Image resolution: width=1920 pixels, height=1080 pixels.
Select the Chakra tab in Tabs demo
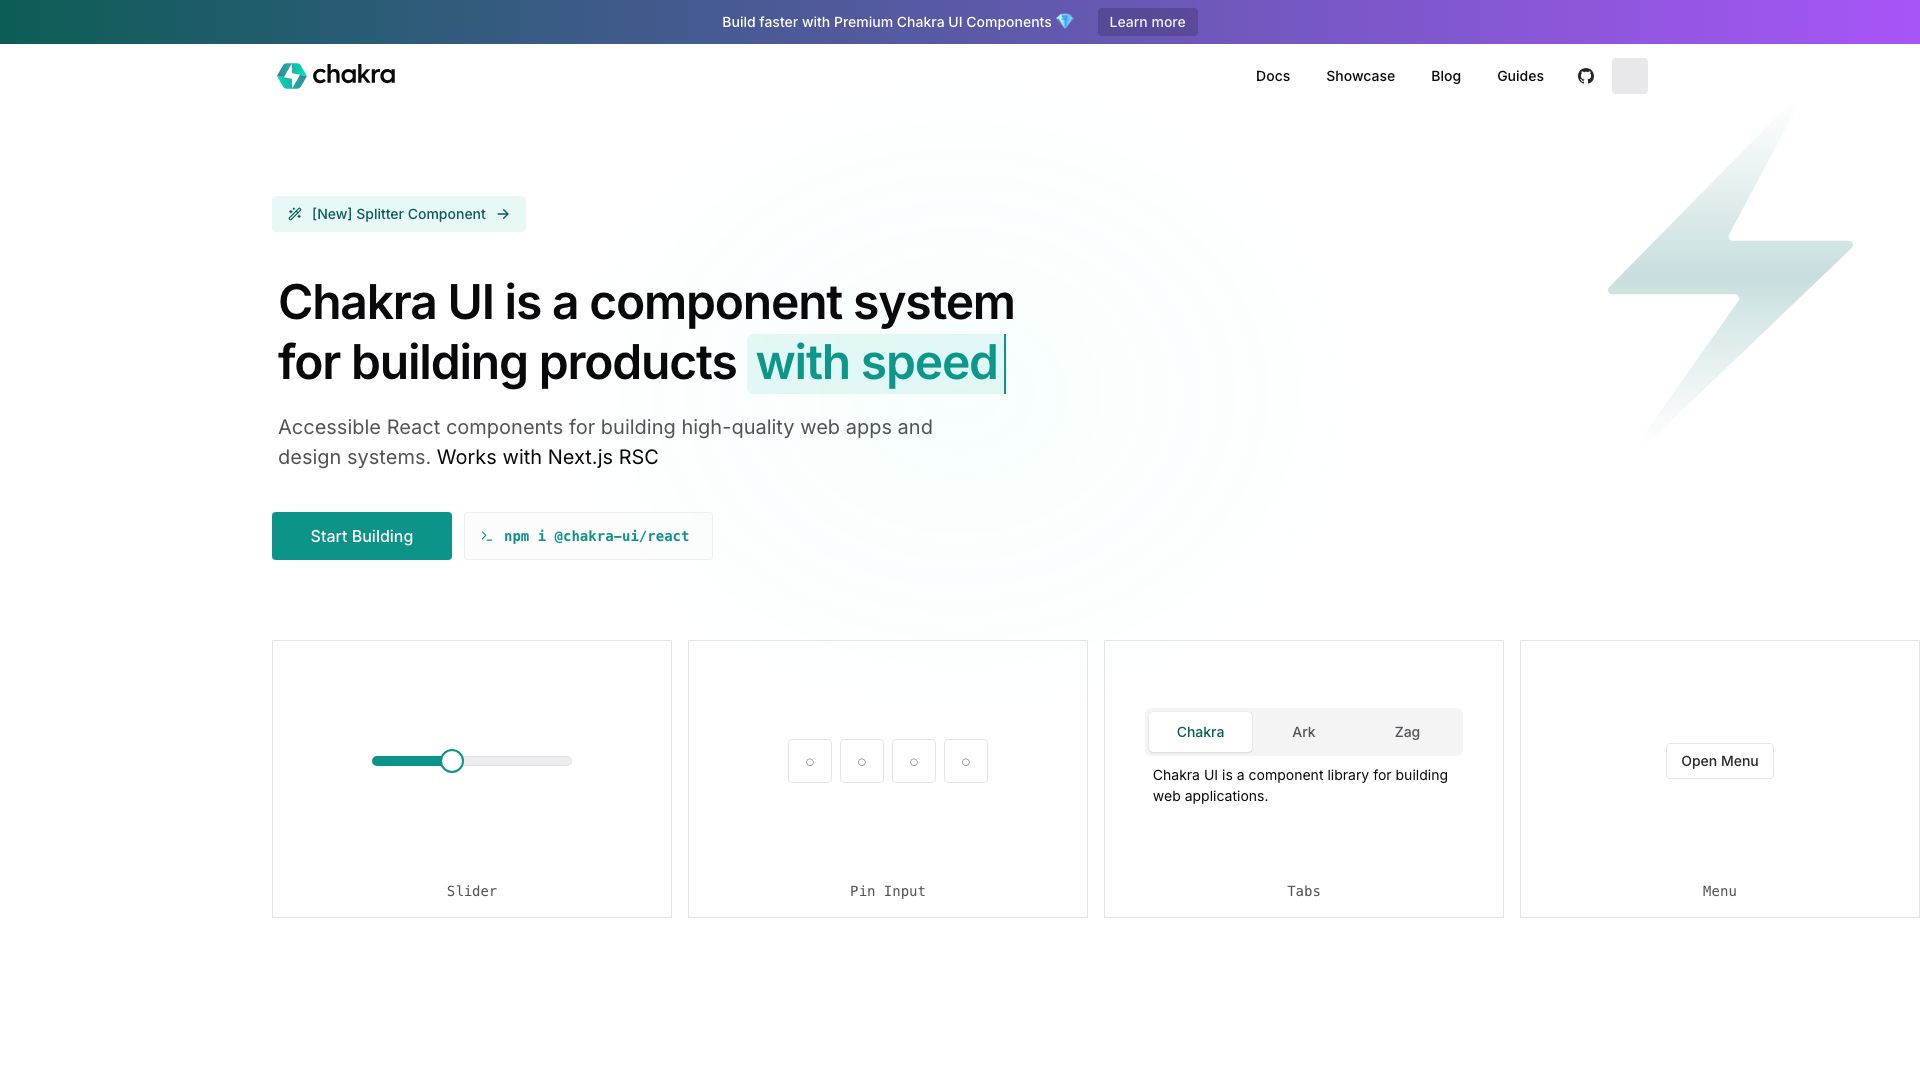pos(1200,732)
